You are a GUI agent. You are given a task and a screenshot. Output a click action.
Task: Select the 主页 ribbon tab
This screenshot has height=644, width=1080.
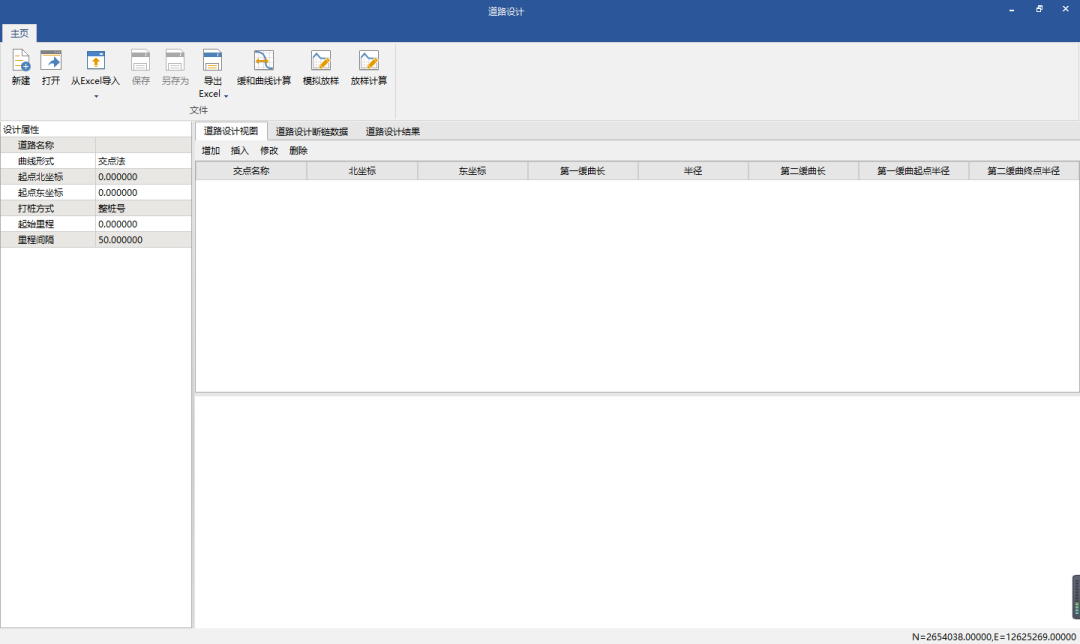point(19,34)
